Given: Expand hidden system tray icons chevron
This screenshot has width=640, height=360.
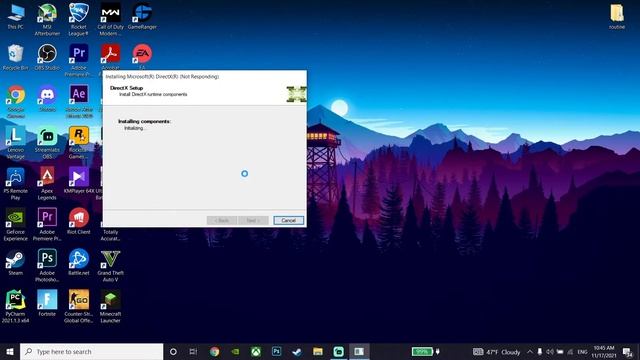Looking at the screenshot, I should pyautogui.click(x=530, y=351).
